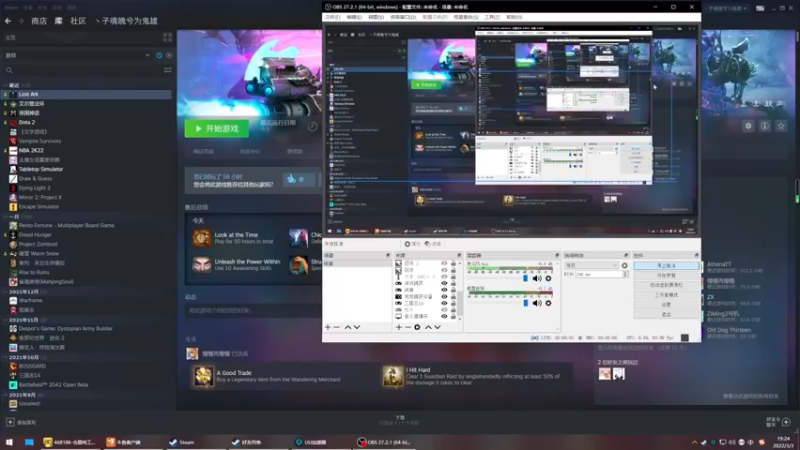The height and width of the screenshot is (450, 800).
Task: Toggle the ready-to-play filter icon in Steam library
Action: [169, 55]
